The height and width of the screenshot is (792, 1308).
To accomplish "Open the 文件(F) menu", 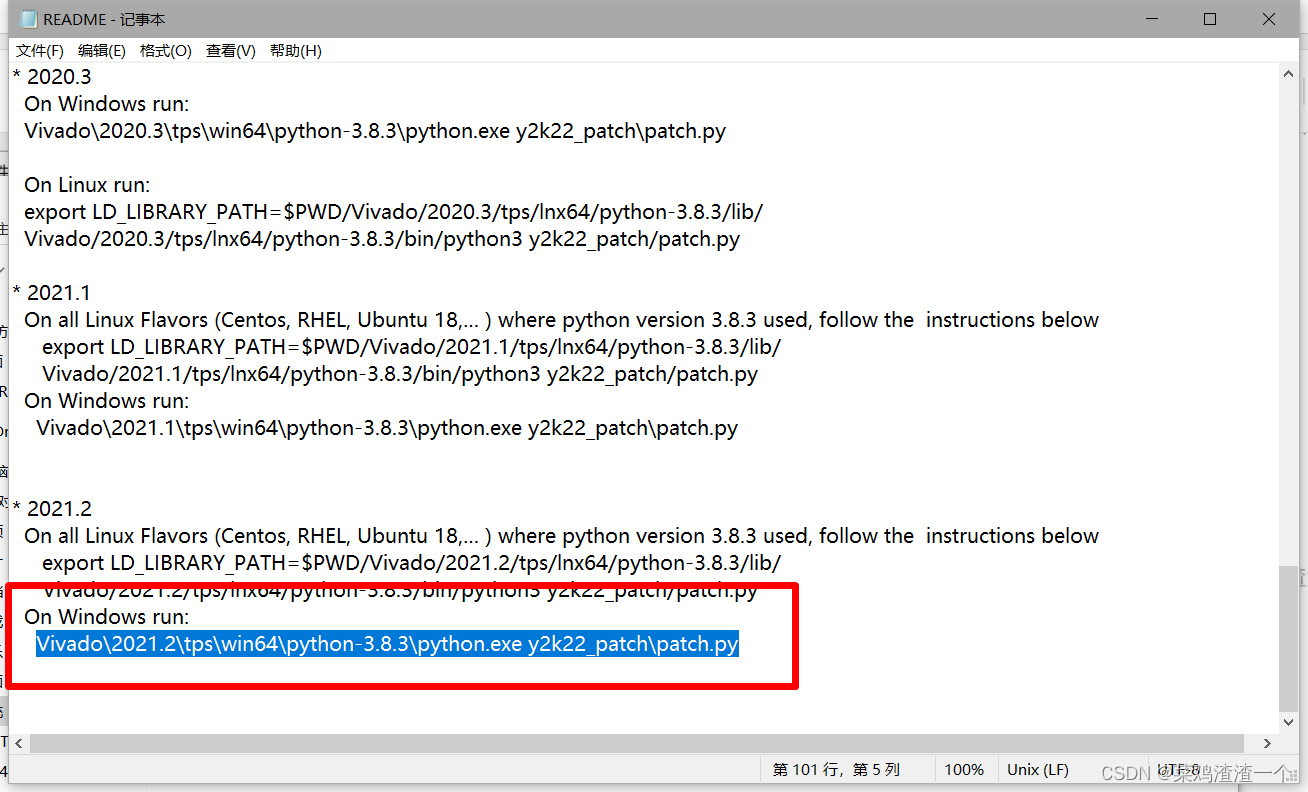I will click(40, 51).
